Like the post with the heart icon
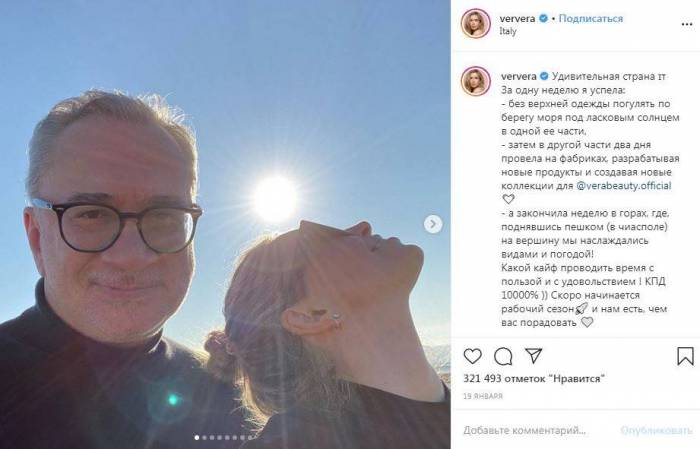700x449 pixels. click(472, 356)
